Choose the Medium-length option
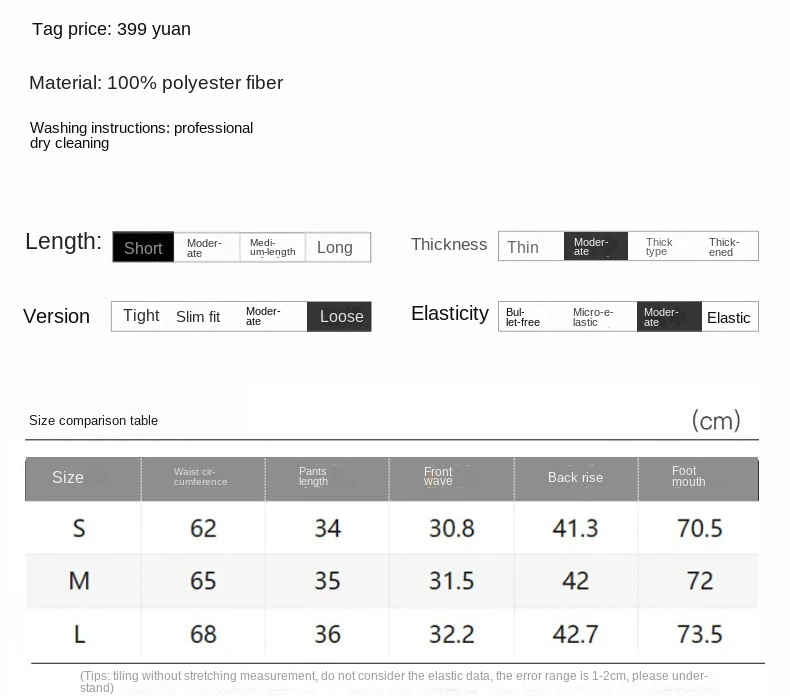Screen dimensions: 790x696 [x=272, y=248]
